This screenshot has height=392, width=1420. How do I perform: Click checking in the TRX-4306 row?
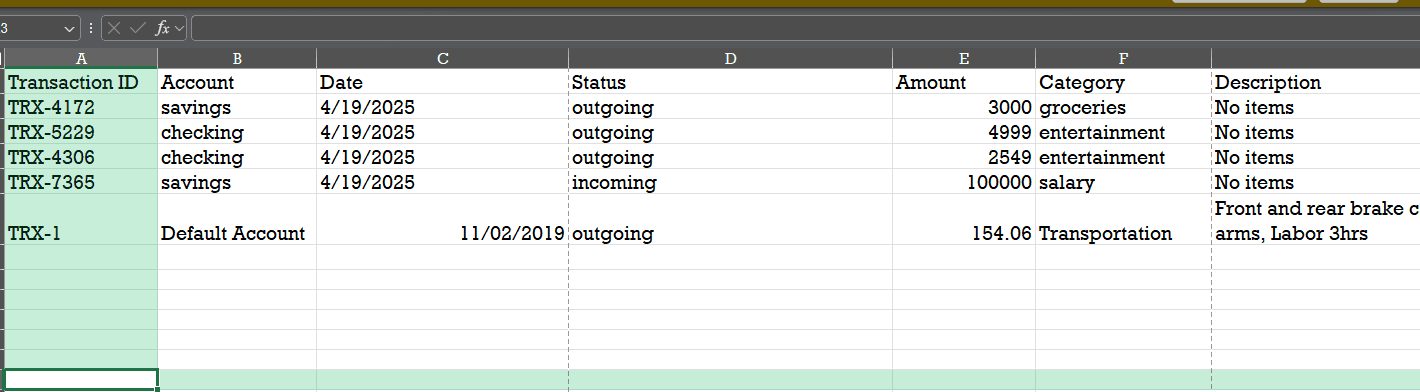click(237, 157)
